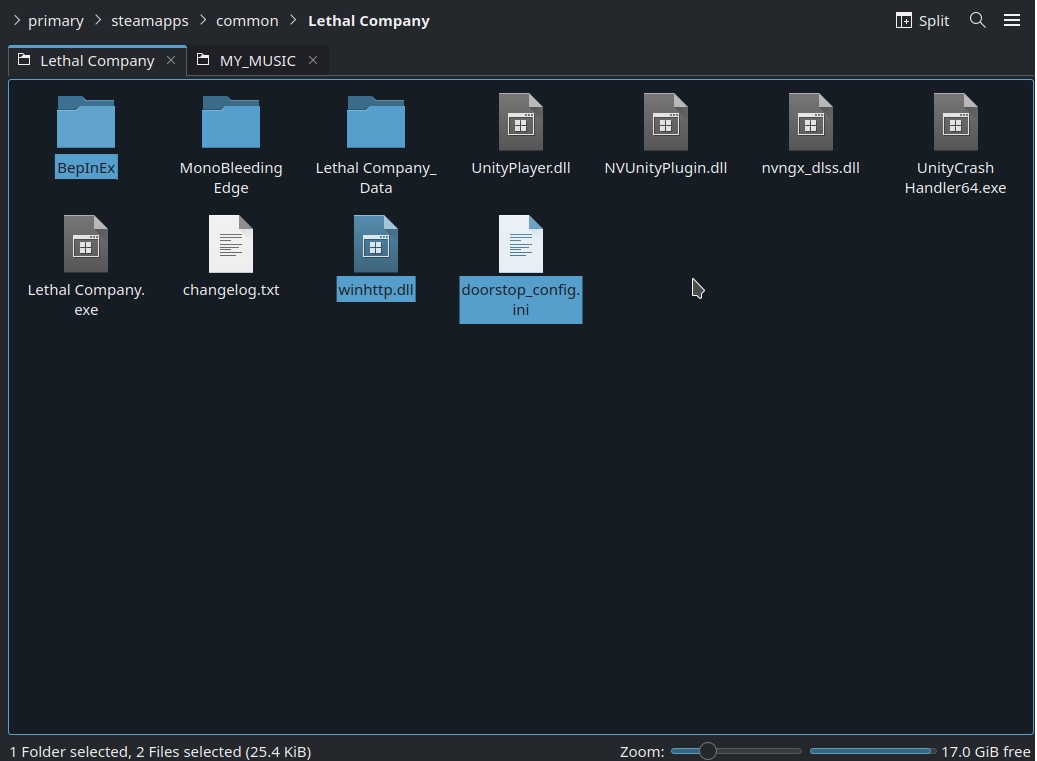Screen dimensions: 1037x761
Task: Click the UnityCrash Handler64.exe label
Action: click(x=955, y=178)
